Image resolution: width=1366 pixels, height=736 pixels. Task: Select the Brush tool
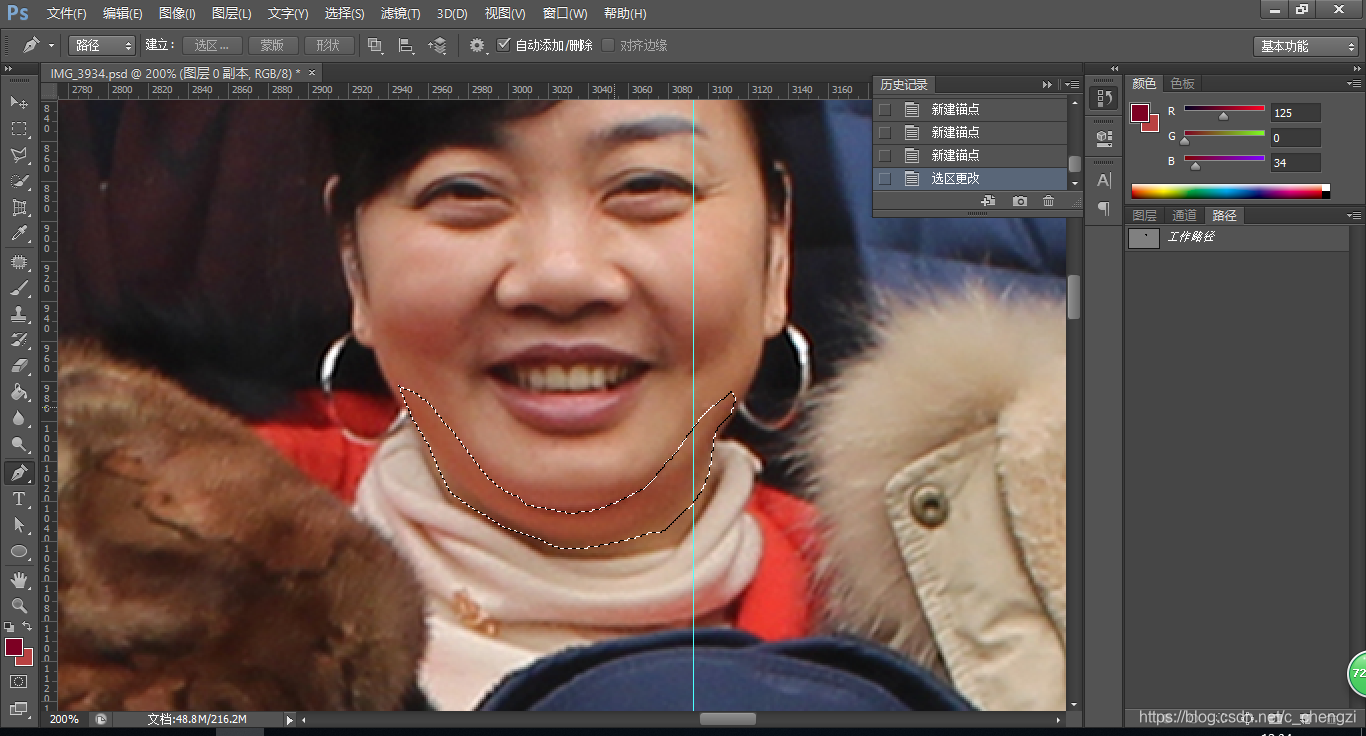coord(19,288)
